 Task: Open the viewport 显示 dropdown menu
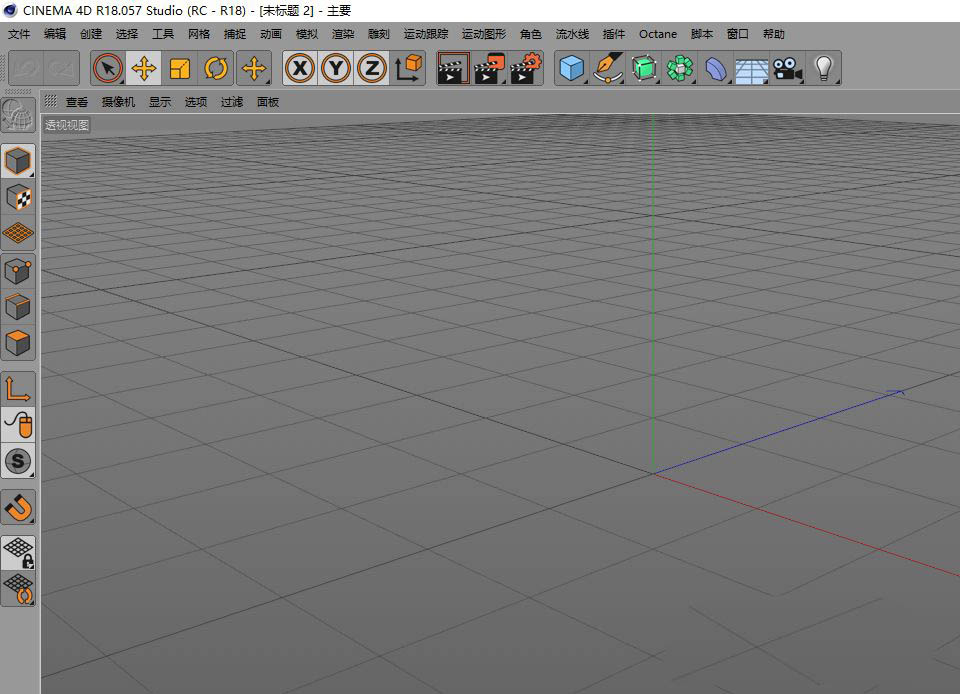click(160, 102)
